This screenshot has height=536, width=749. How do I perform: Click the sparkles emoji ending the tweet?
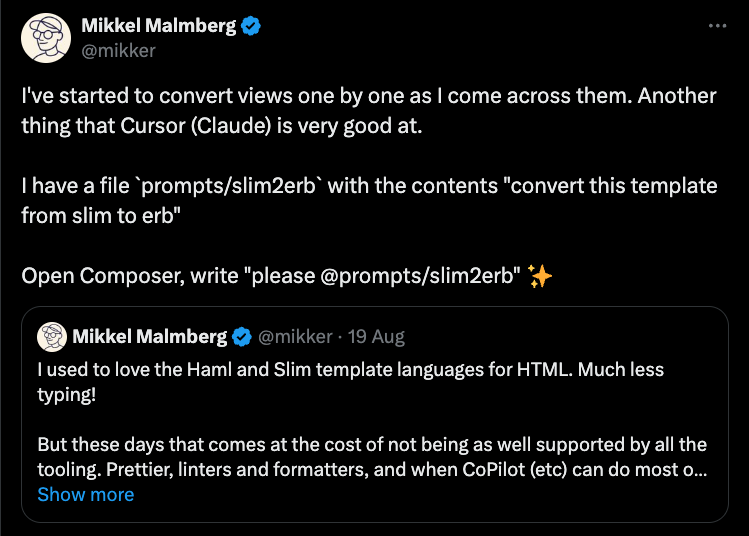(x=540, y=278)
